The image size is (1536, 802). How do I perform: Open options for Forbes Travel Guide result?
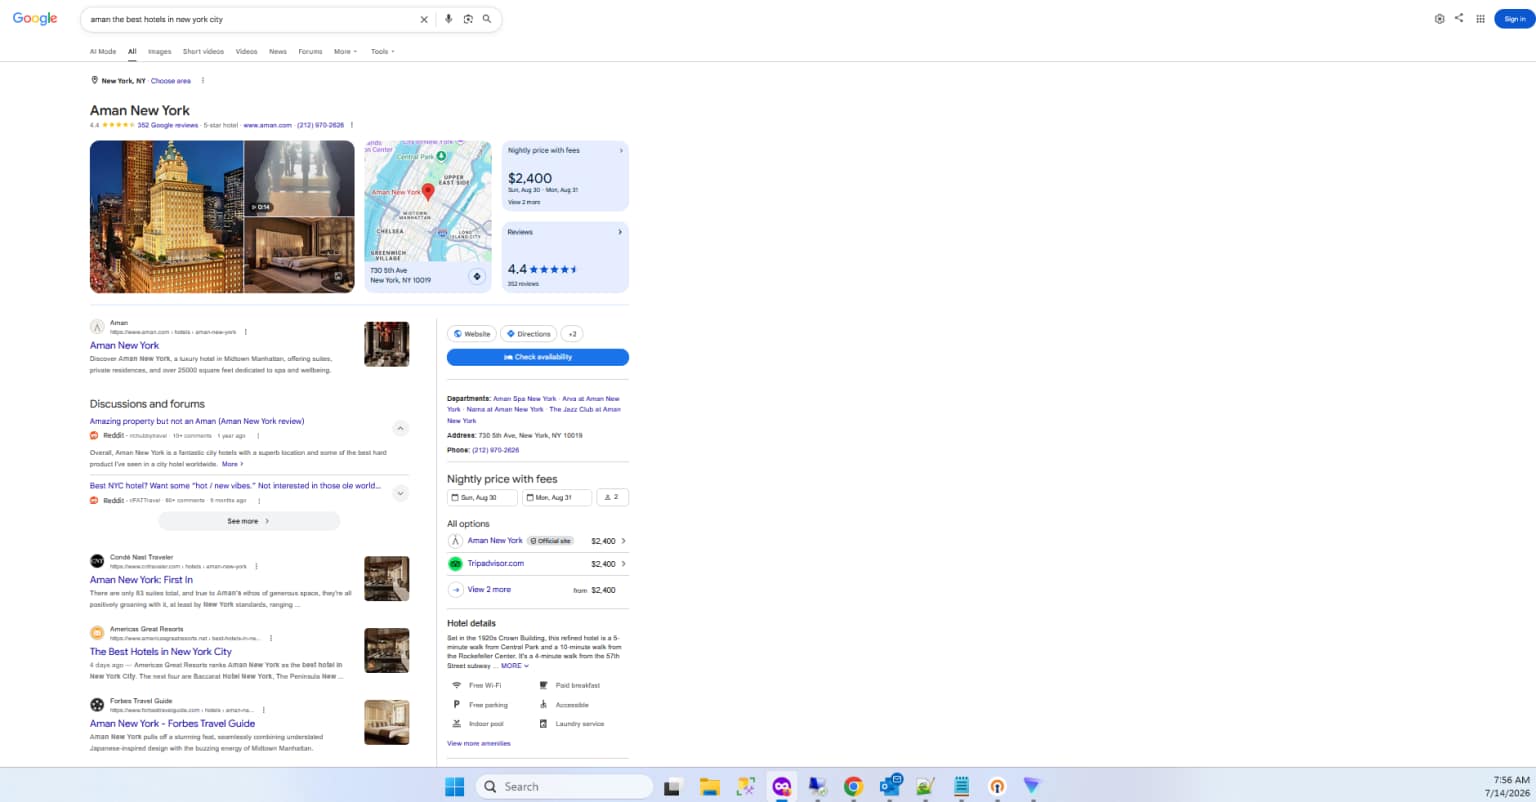point(265,710)
